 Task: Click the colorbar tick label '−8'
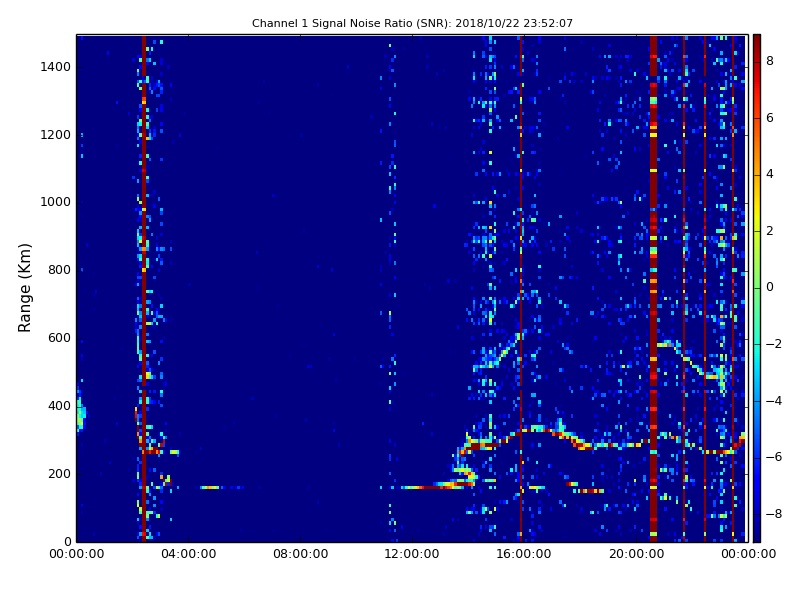(774, 514)
